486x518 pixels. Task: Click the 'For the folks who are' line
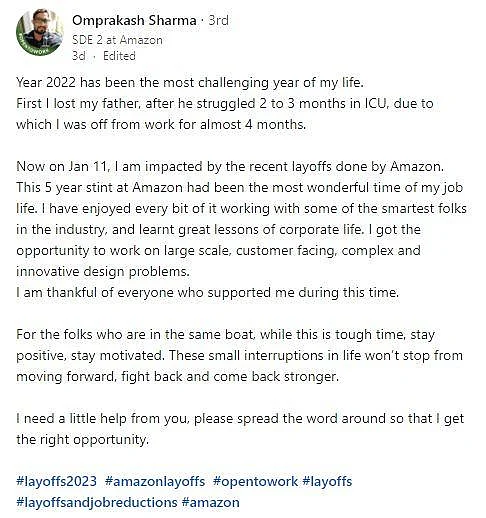226,334
